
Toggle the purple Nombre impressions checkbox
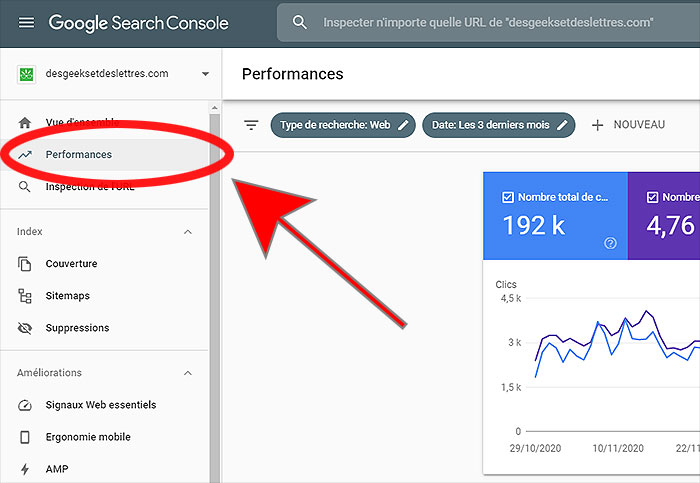(x=652, y=197)
